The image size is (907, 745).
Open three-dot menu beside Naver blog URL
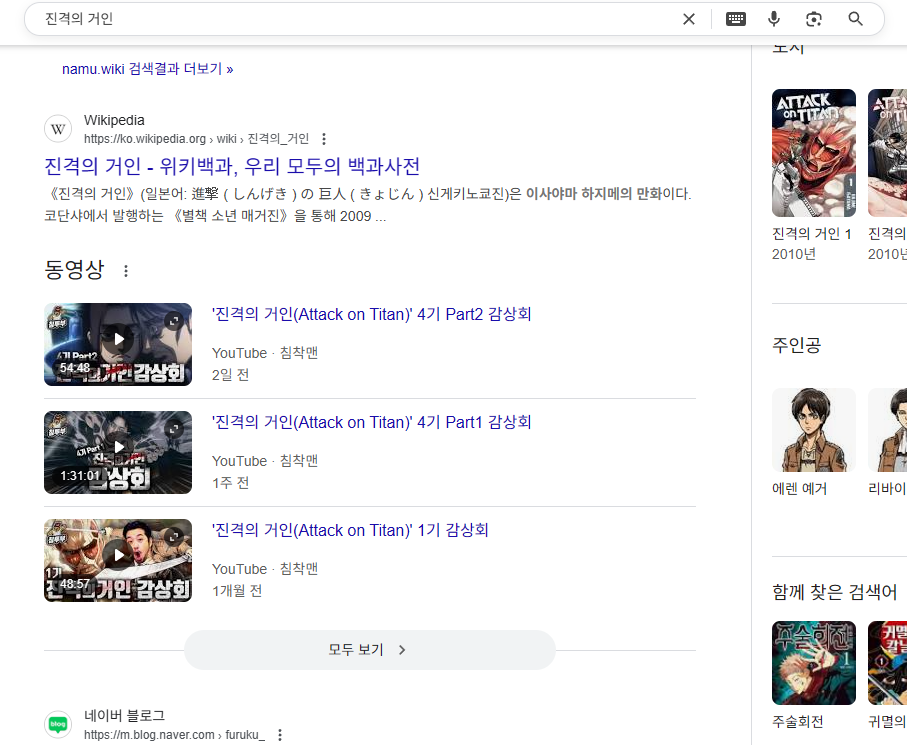click(280, 735)
